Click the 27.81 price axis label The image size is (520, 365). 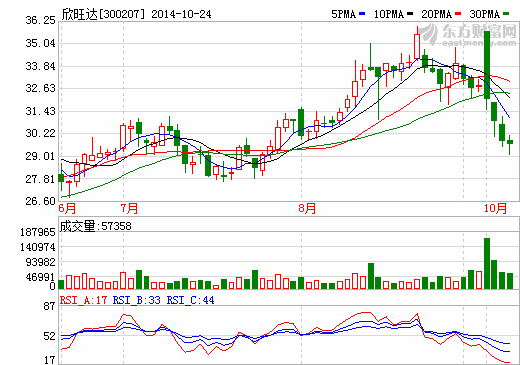[41, 179]
